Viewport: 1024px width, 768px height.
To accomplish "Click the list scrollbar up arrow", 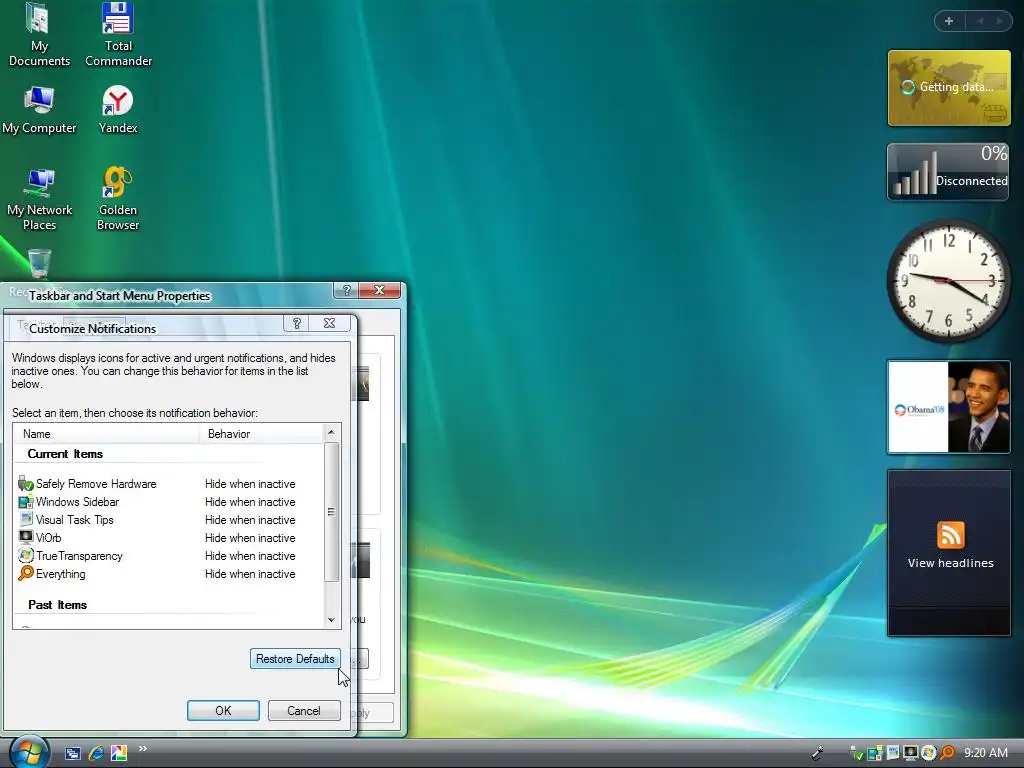I will [331, 432].
